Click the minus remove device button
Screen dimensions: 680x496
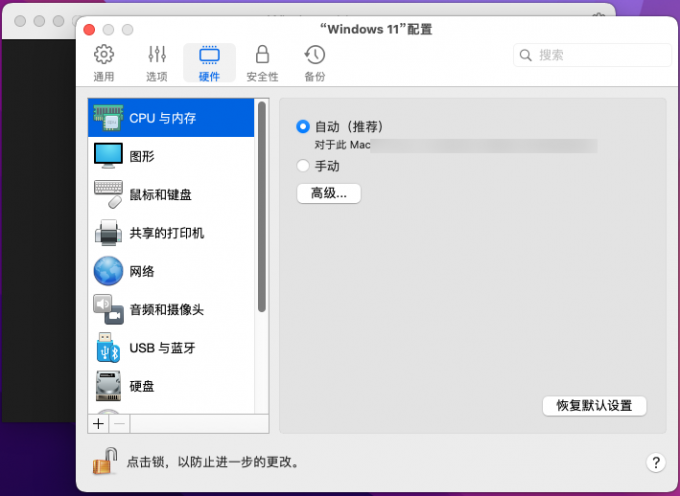(x=119, y=424)
